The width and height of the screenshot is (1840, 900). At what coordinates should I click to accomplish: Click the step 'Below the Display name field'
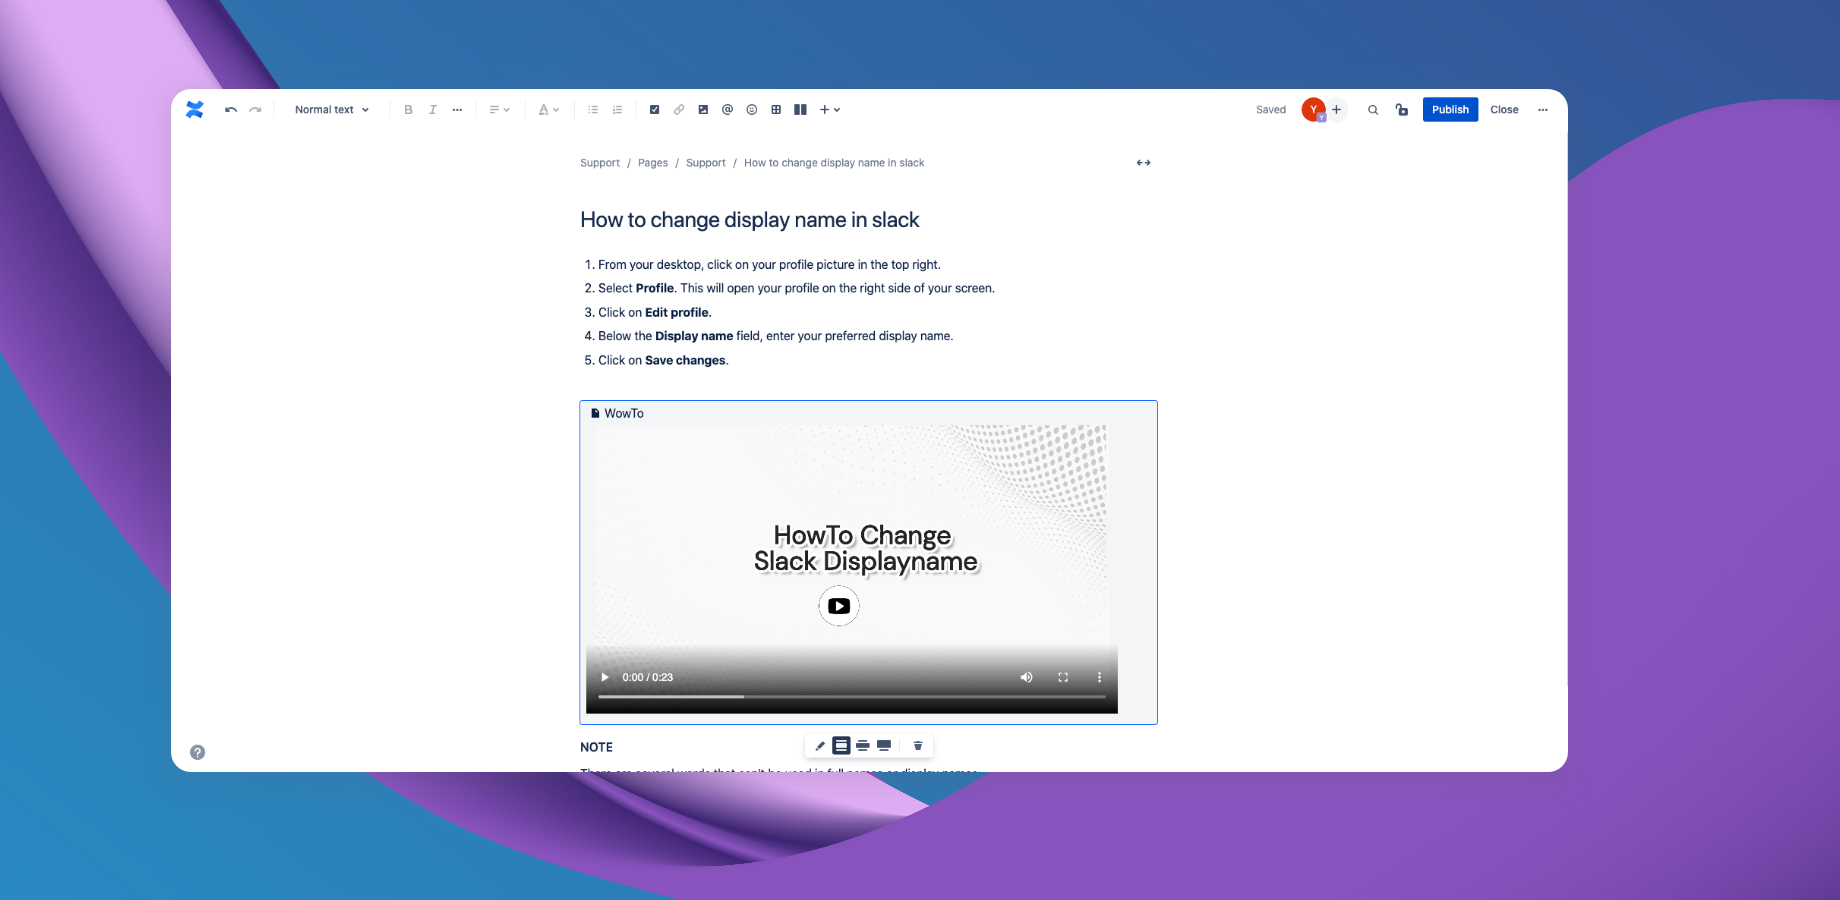click(x=775, y=336)
